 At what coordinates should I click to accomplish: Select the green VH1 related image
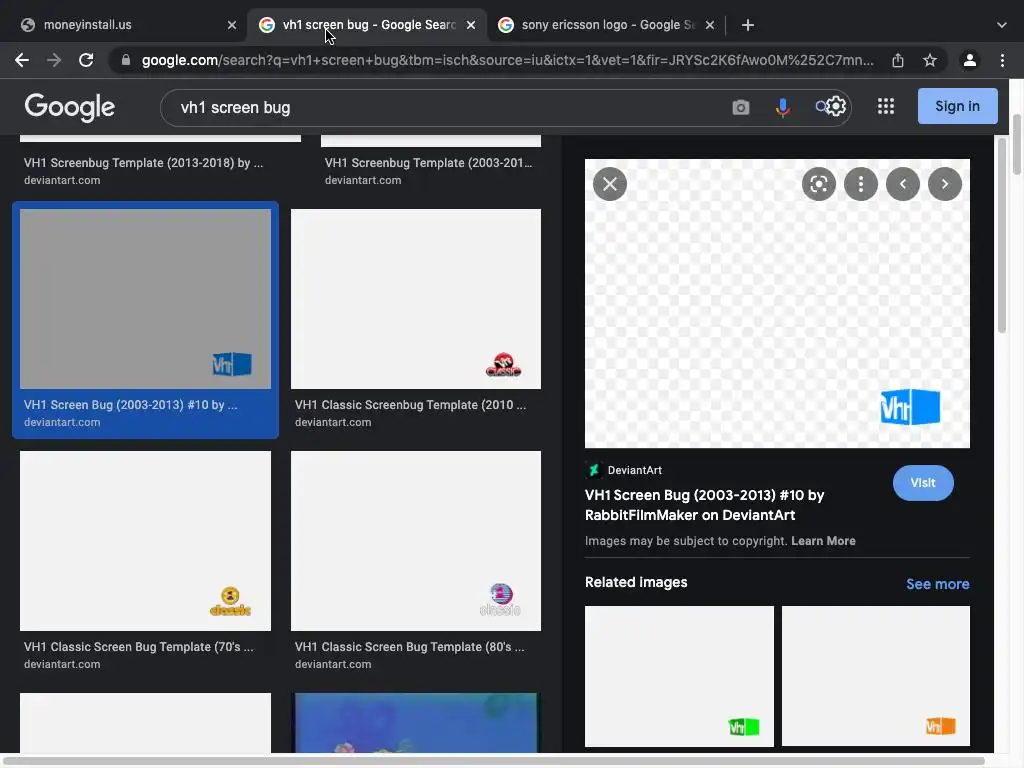[x=679, y=676]
